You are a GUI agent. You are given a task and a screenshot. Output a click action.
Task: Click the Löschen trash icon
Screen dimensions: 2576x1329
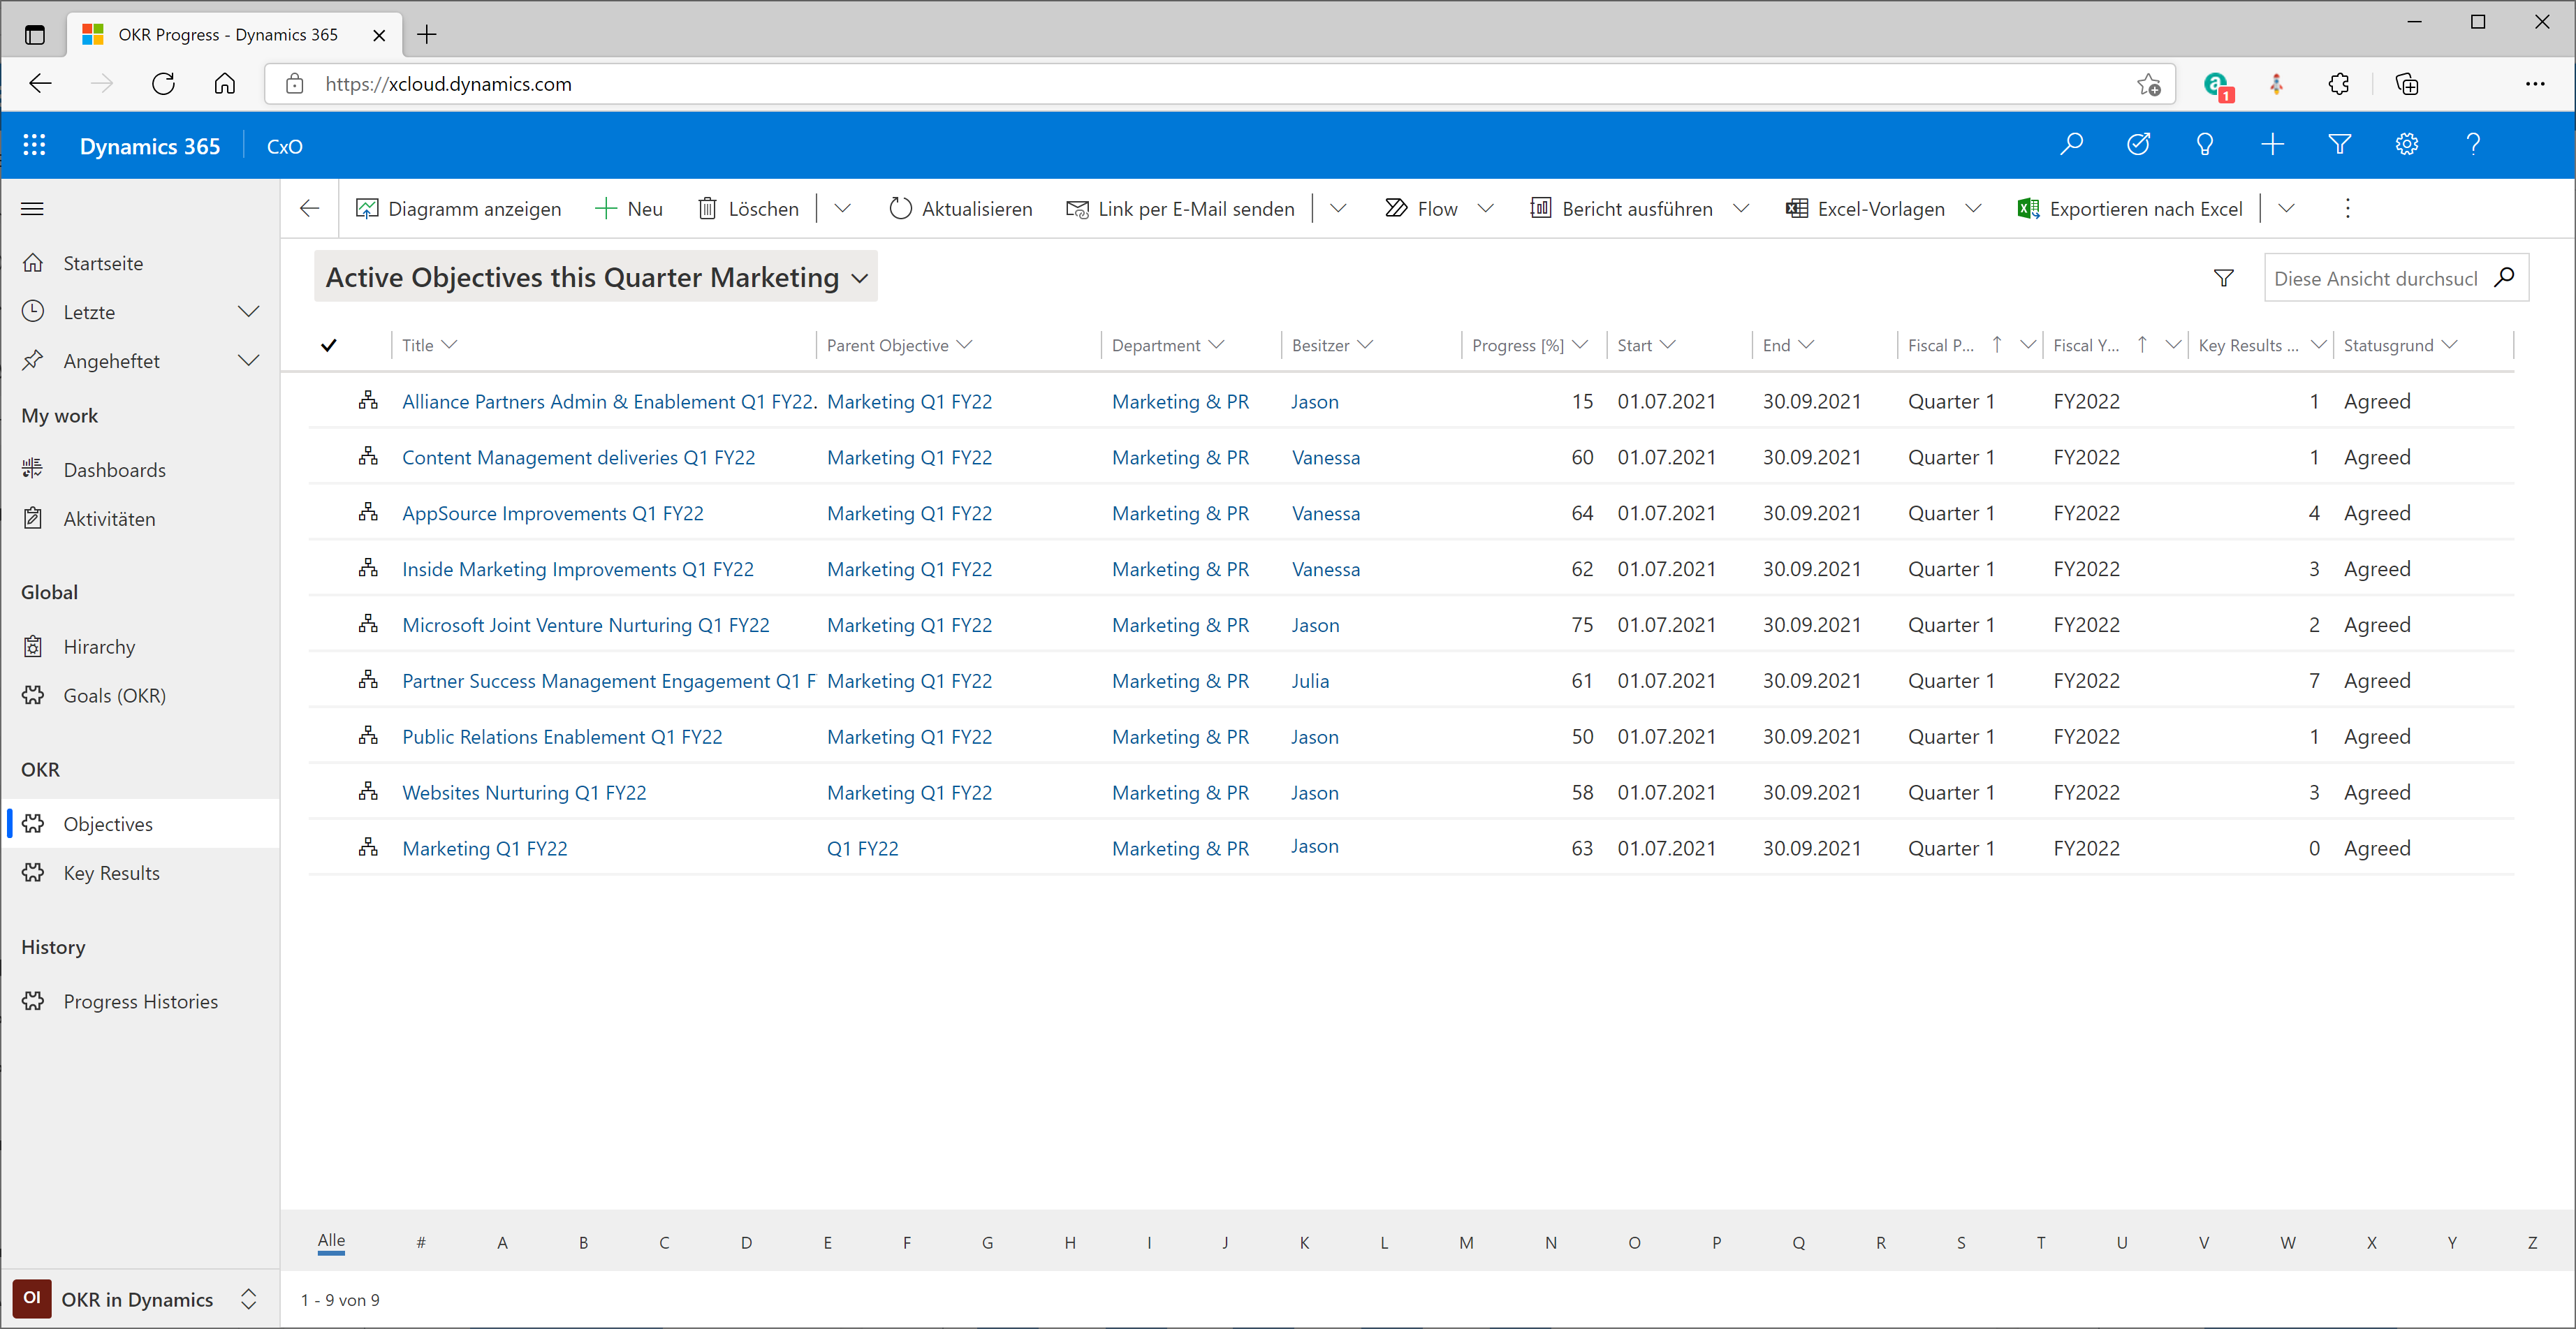[709, 208]
